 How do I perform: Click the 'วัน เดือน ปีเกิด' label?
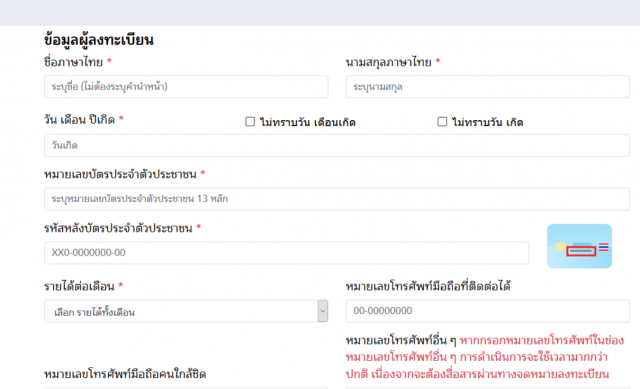80,120
